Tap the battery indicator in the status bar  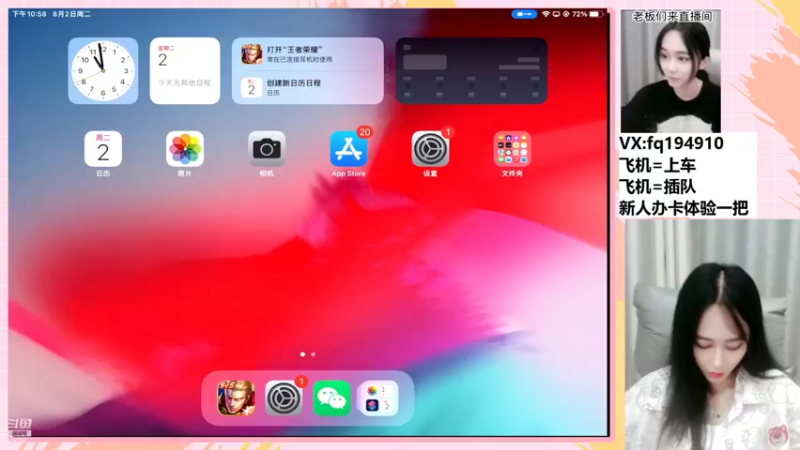pos(595,14)
